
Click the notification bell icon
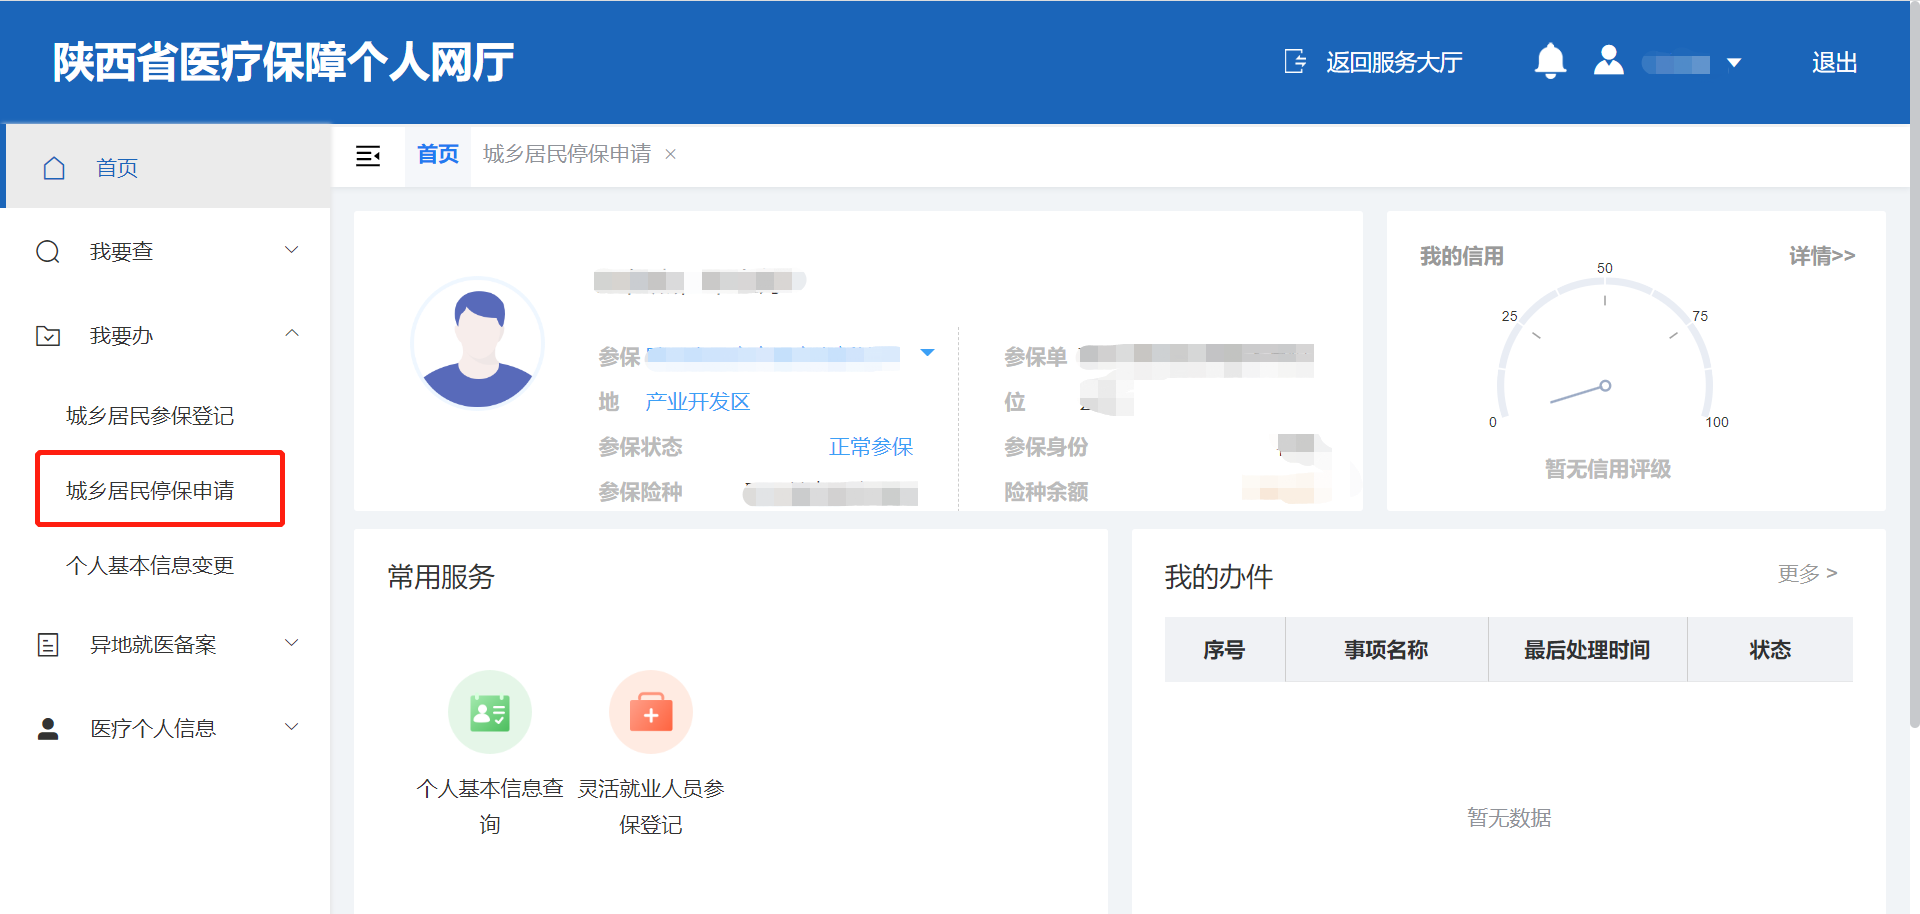pyautogui.click(x=1550, y=62)
